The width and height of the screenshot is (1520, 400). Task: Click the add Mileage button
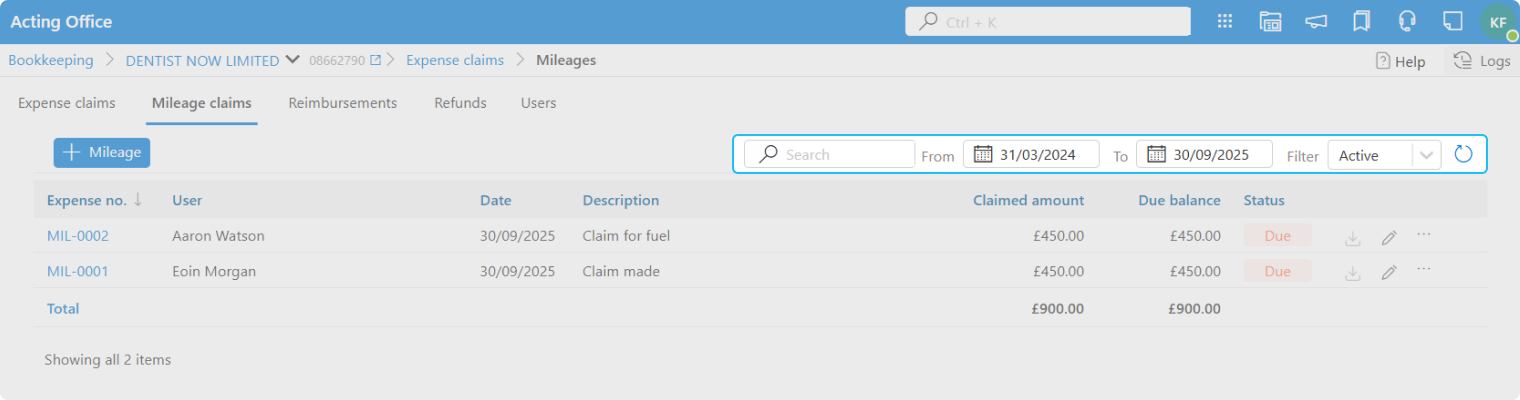tap(102, 152)
